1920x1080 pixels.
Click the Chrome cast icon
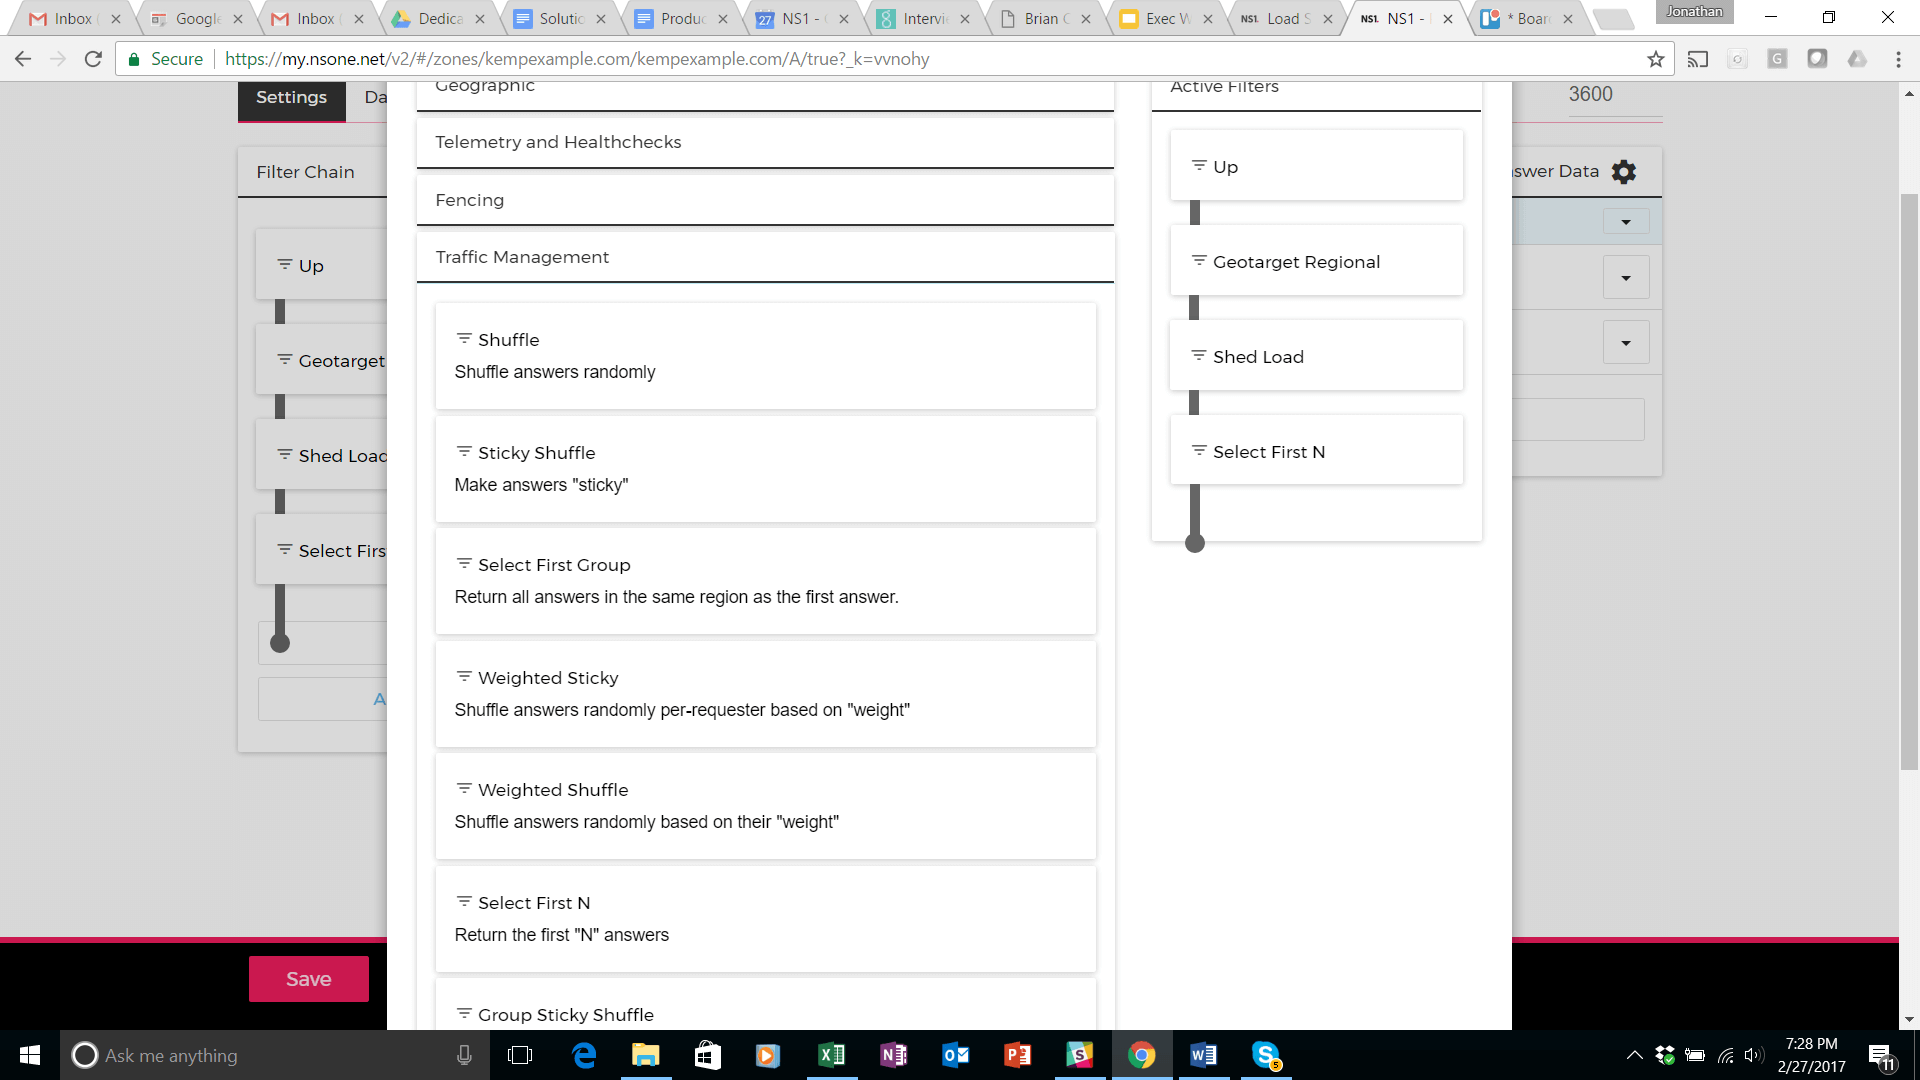(x=1698, y=59)
